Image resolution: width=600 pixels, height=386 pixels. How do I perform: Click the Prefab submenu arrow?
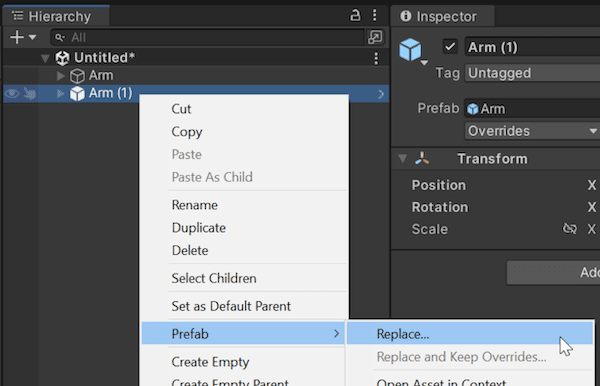[x=336, y=334]
